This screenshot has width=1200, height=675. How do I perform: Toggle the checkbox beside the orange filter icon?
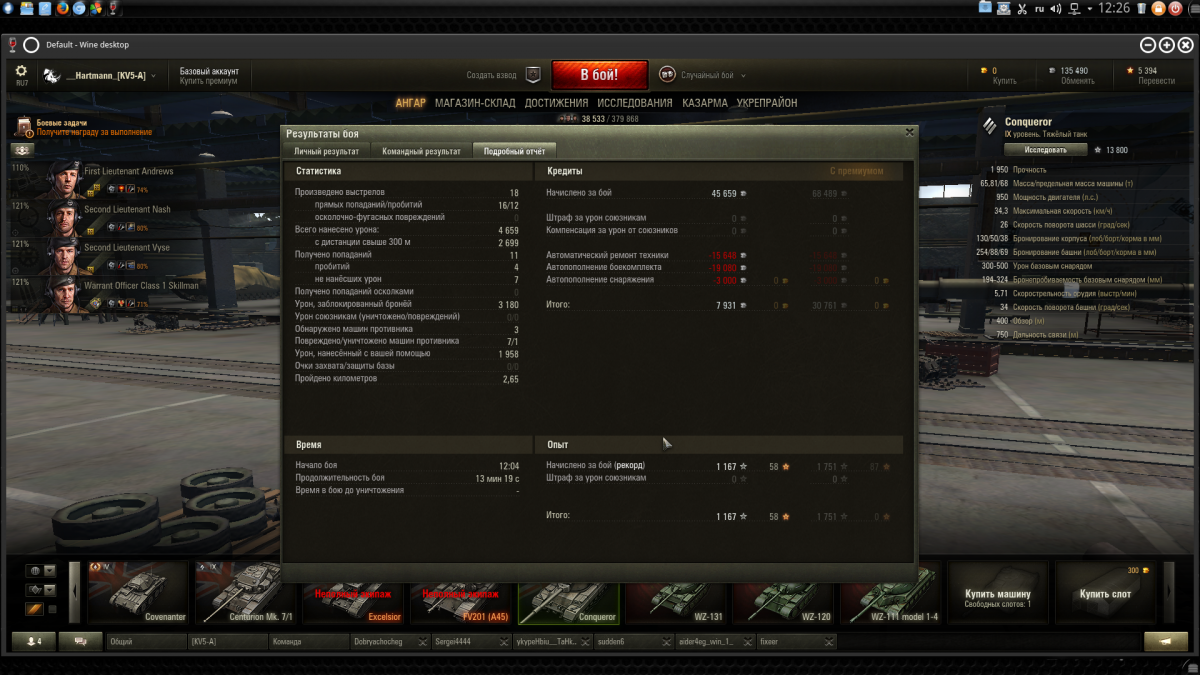coord(53,609)
